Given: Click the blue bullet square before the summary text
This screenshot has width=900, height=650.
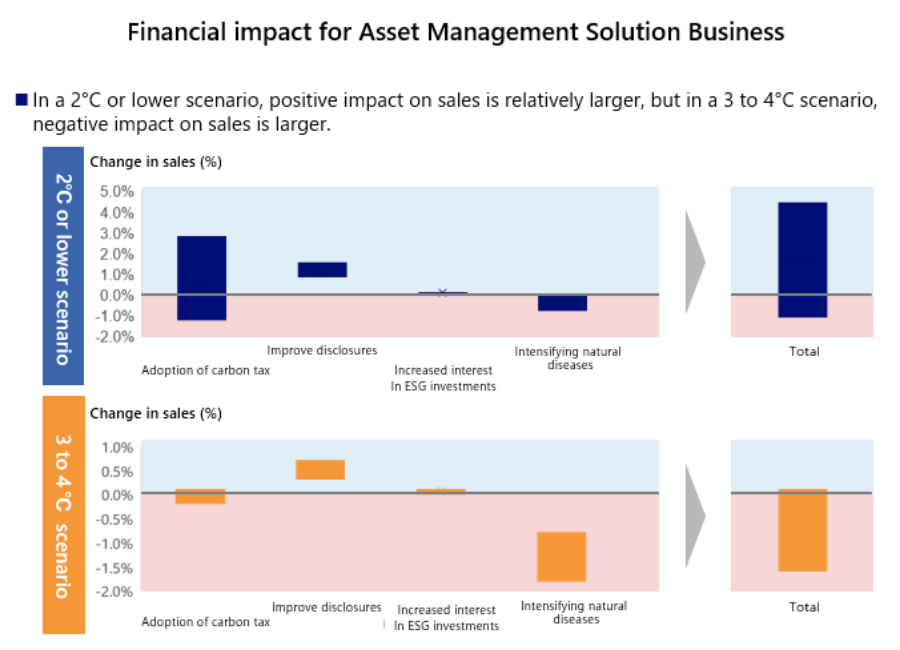Looking at the screenshot, I should point(22,100).
